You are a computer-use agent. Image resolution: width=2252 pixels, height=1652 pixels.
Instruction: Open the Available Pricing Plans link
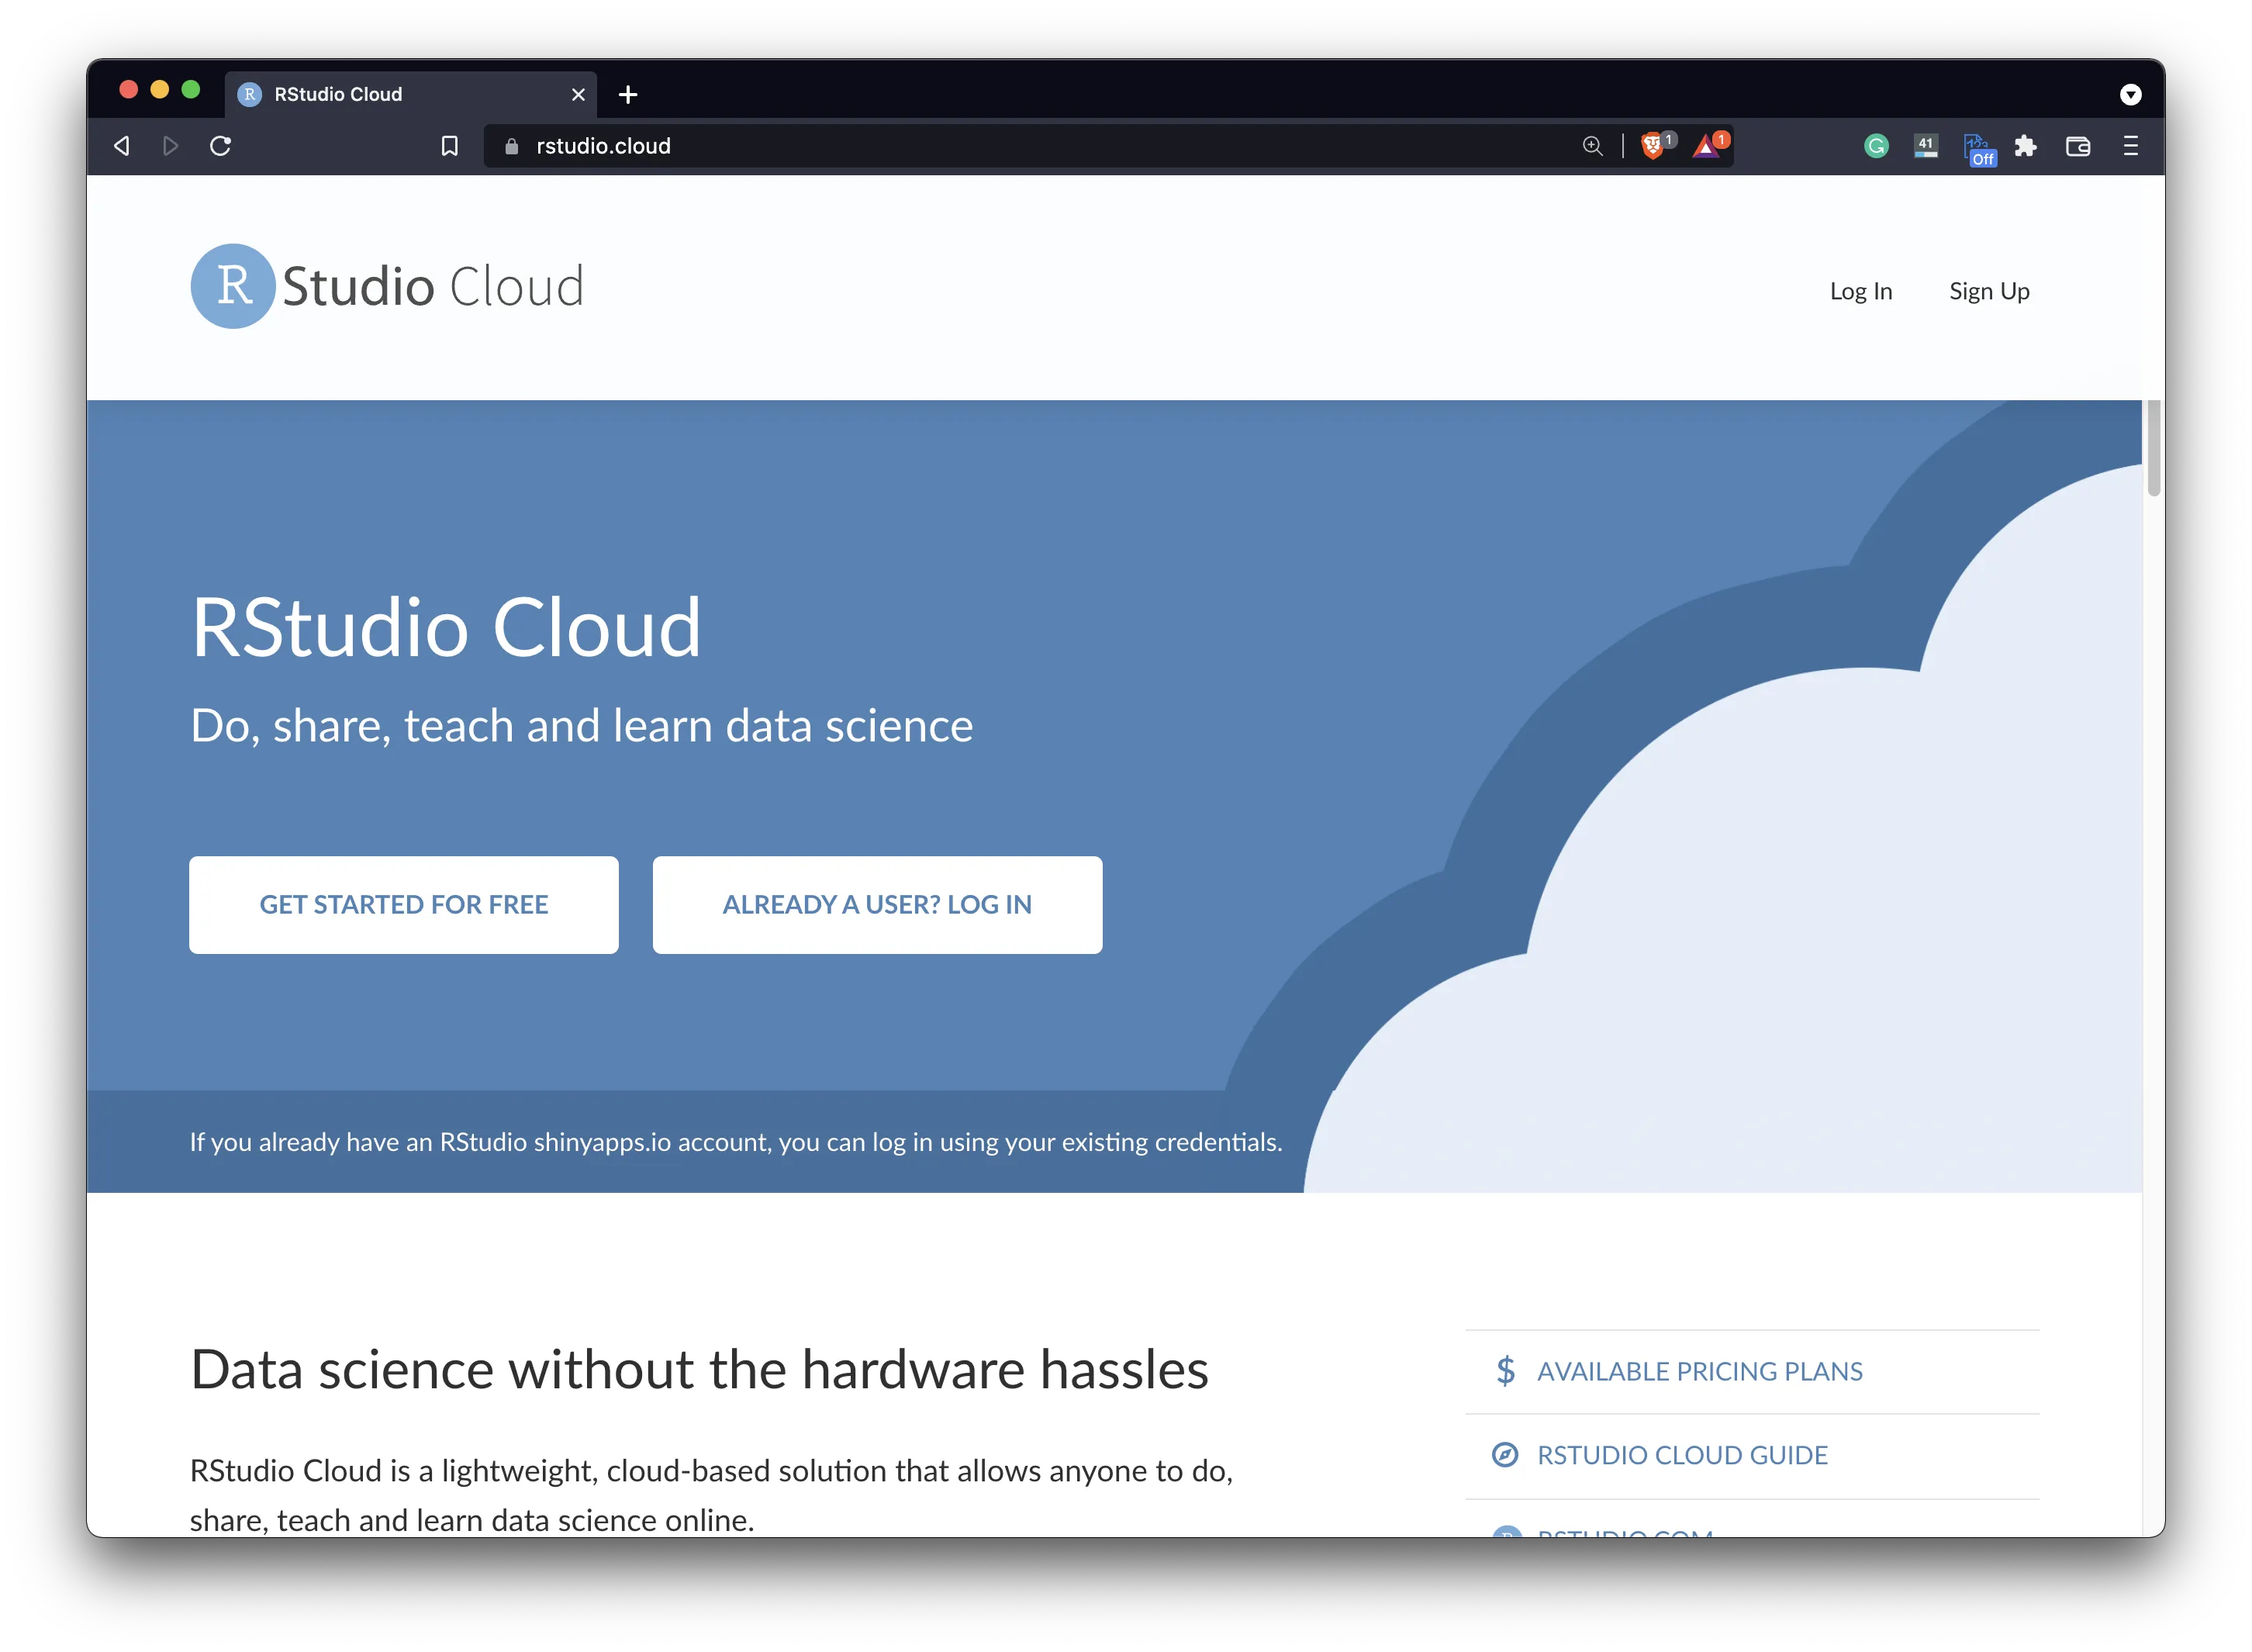click(1699, 1372)
